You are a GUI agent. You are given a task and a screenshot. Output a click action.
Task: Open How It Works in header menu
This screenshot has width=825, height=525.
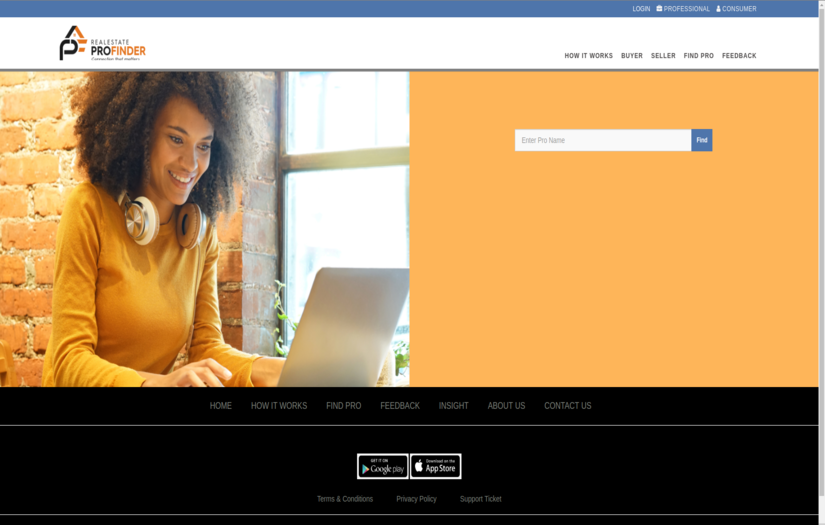(x=588, y=56)
